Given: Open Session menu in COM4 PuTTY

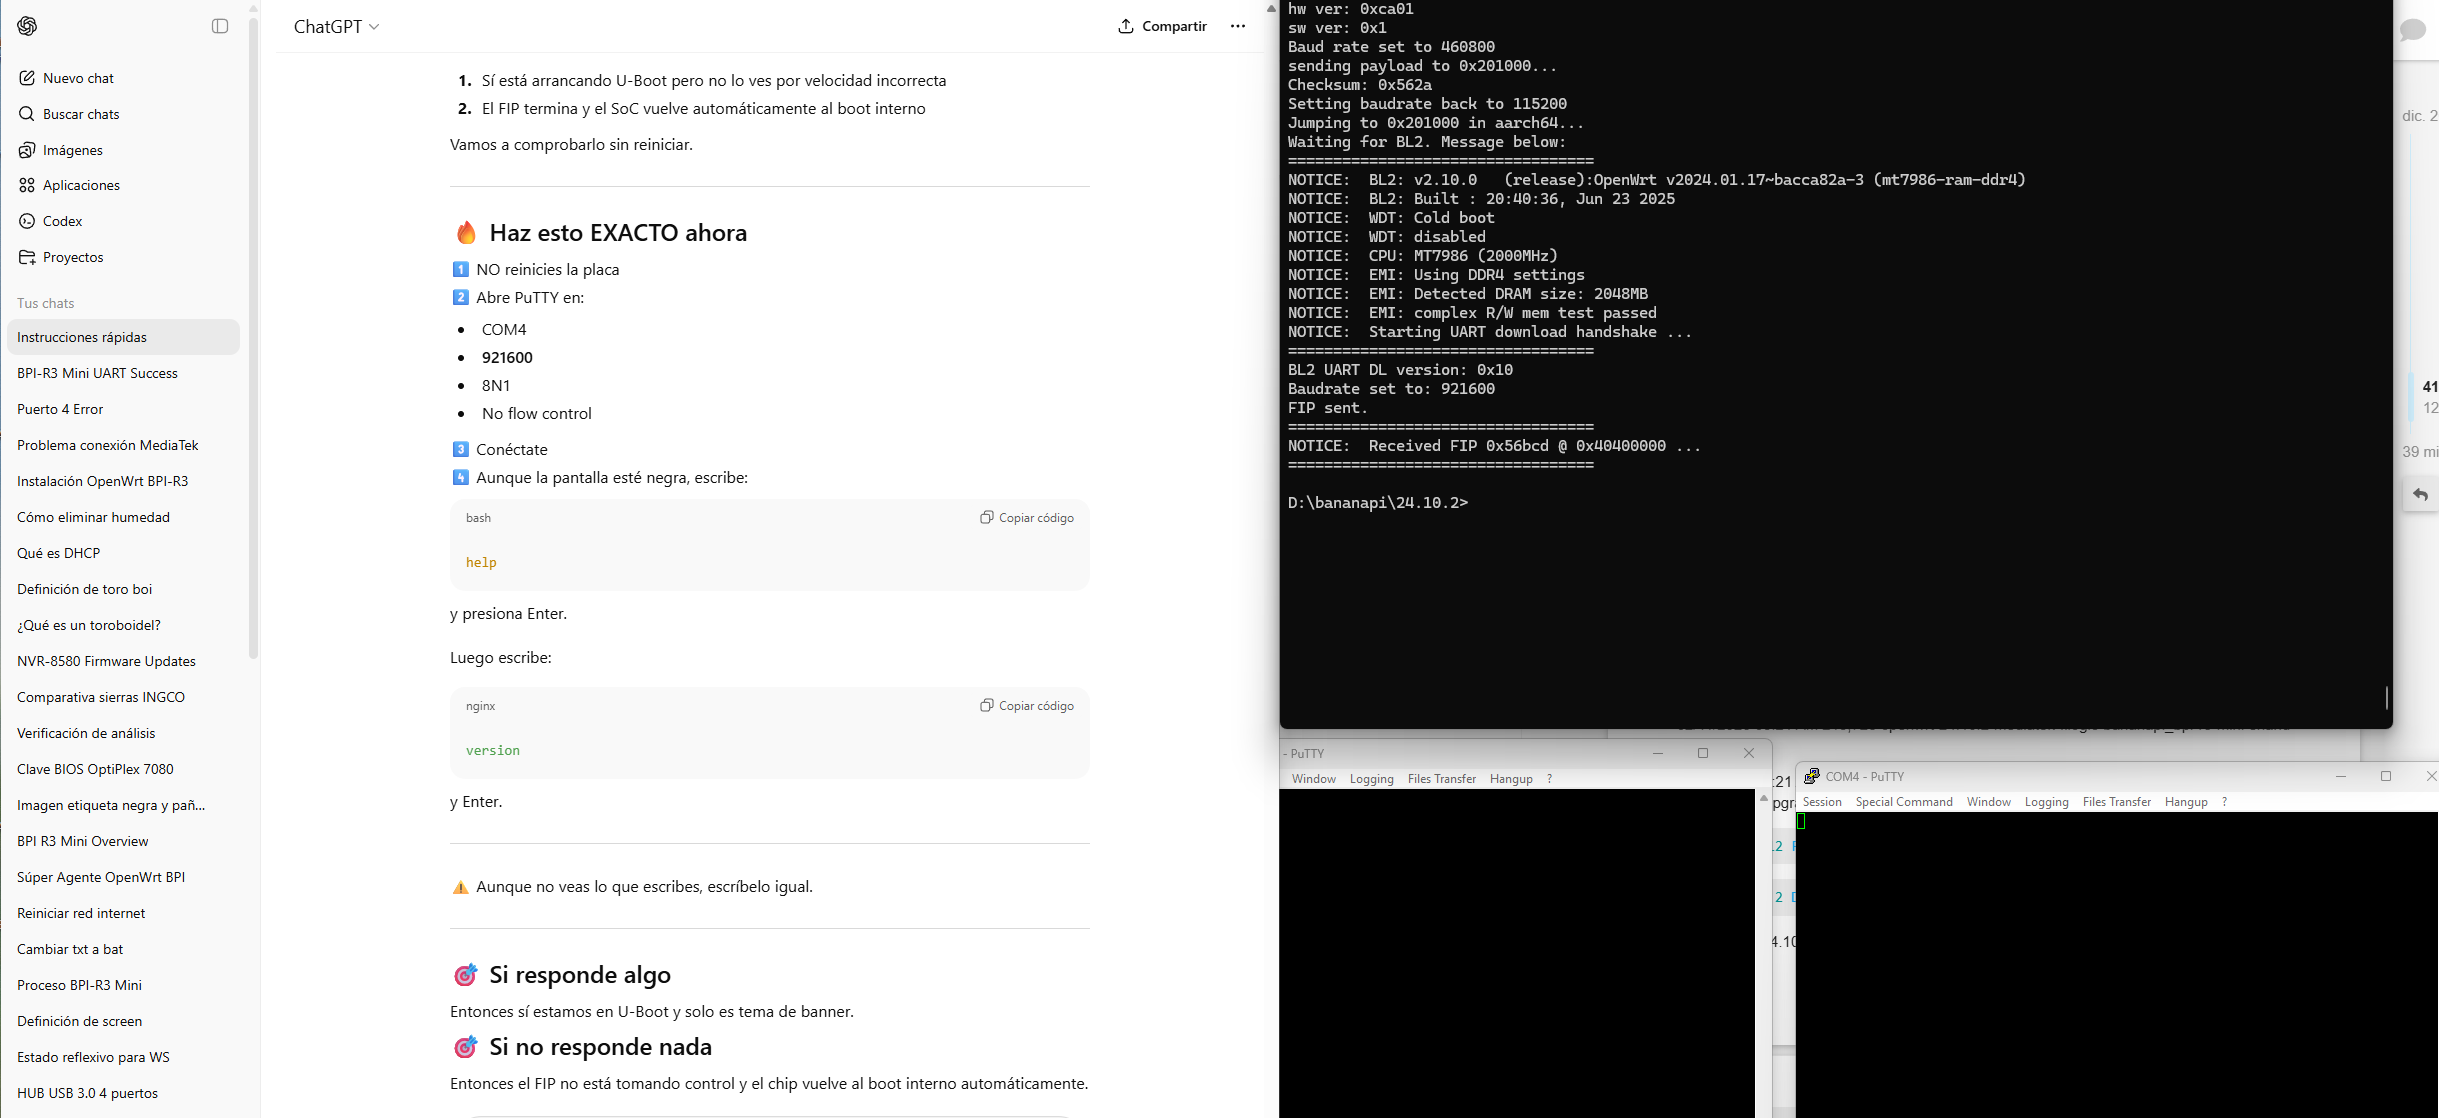Looking at the screenshot, I should [1821, 802].
